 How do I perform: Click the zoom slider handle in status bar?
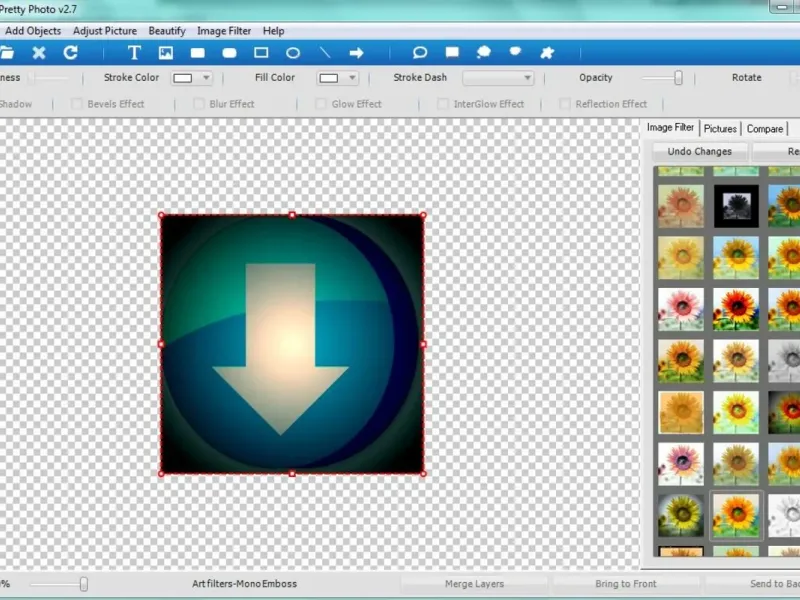84,584
